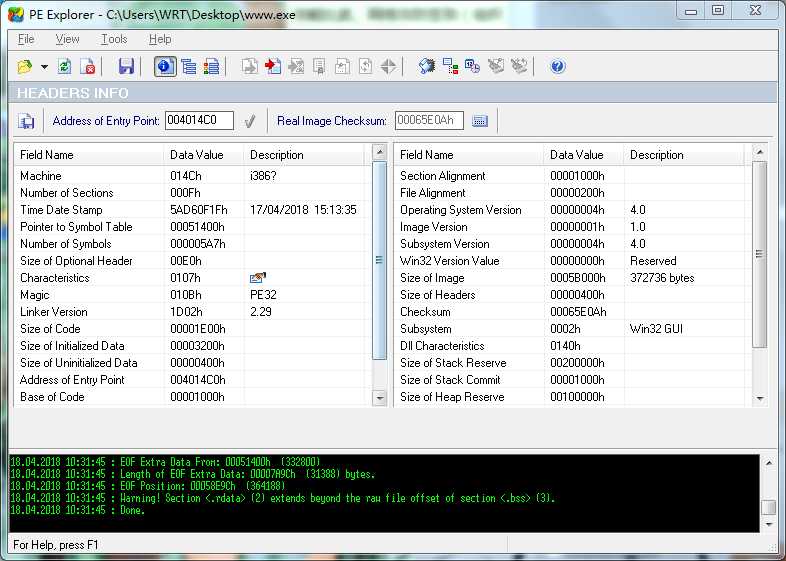Launch the Disassembler chip icon
786x561 pixels.
(427, 66)
